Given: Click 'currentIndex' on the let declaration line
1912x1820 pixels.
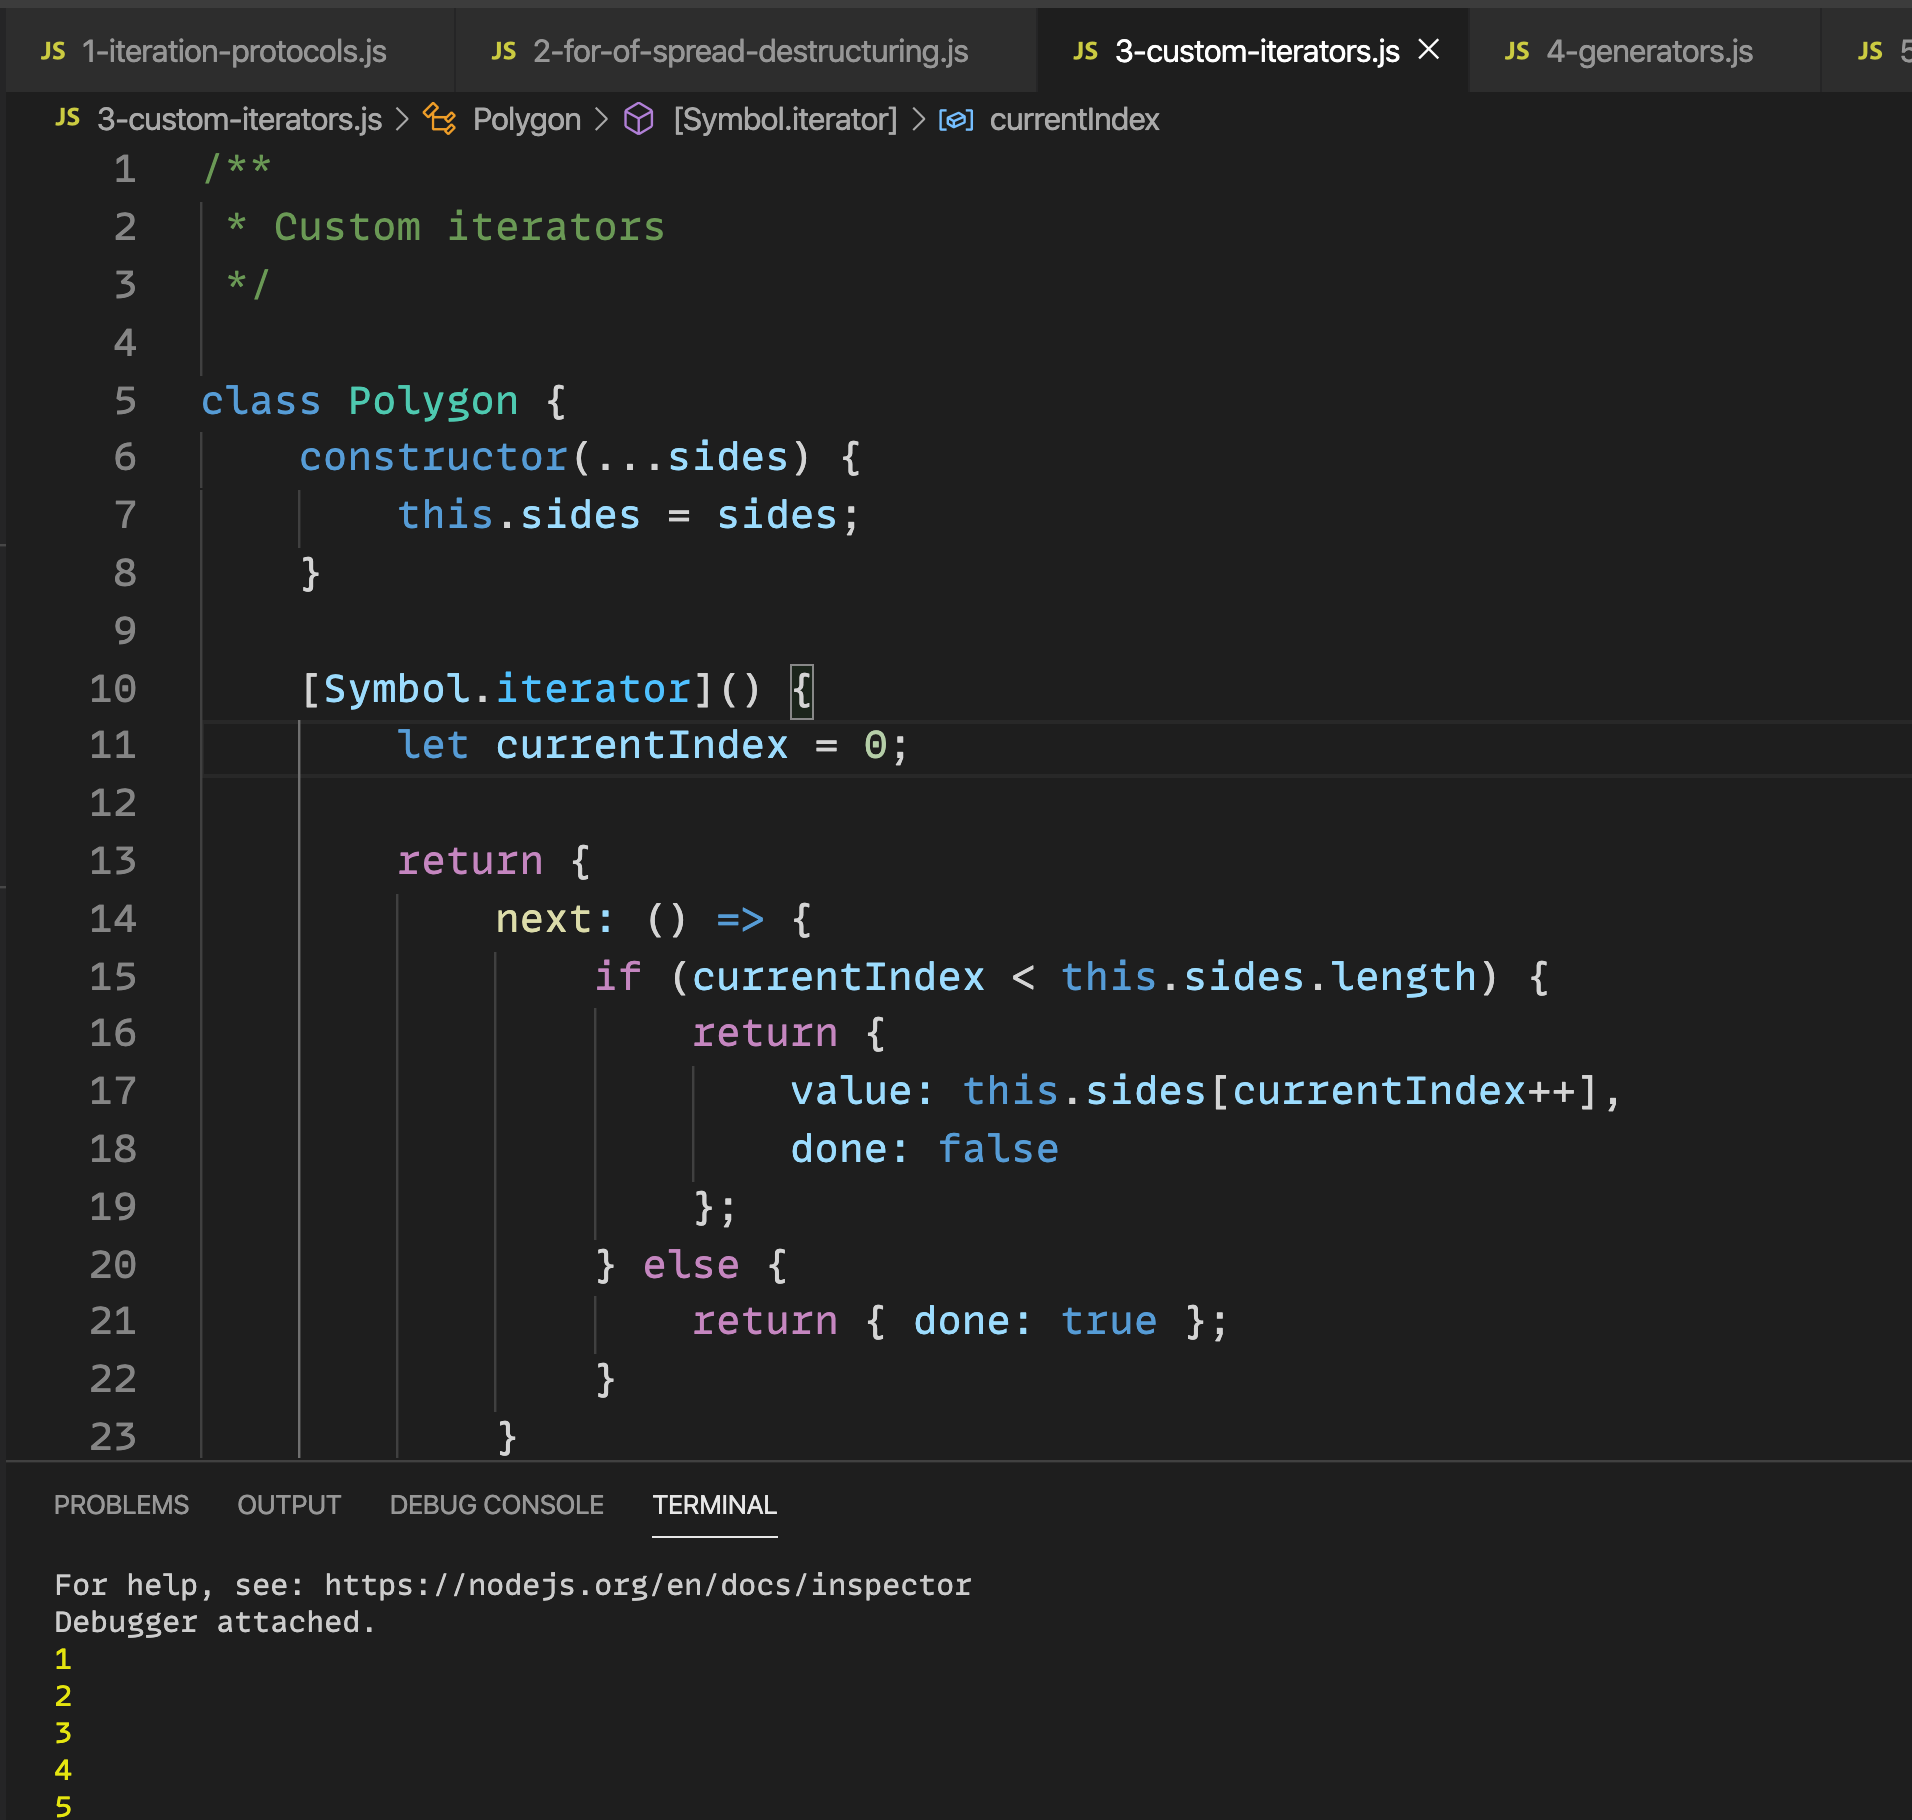Looking at the screenshot, I should tap(642, 745).
